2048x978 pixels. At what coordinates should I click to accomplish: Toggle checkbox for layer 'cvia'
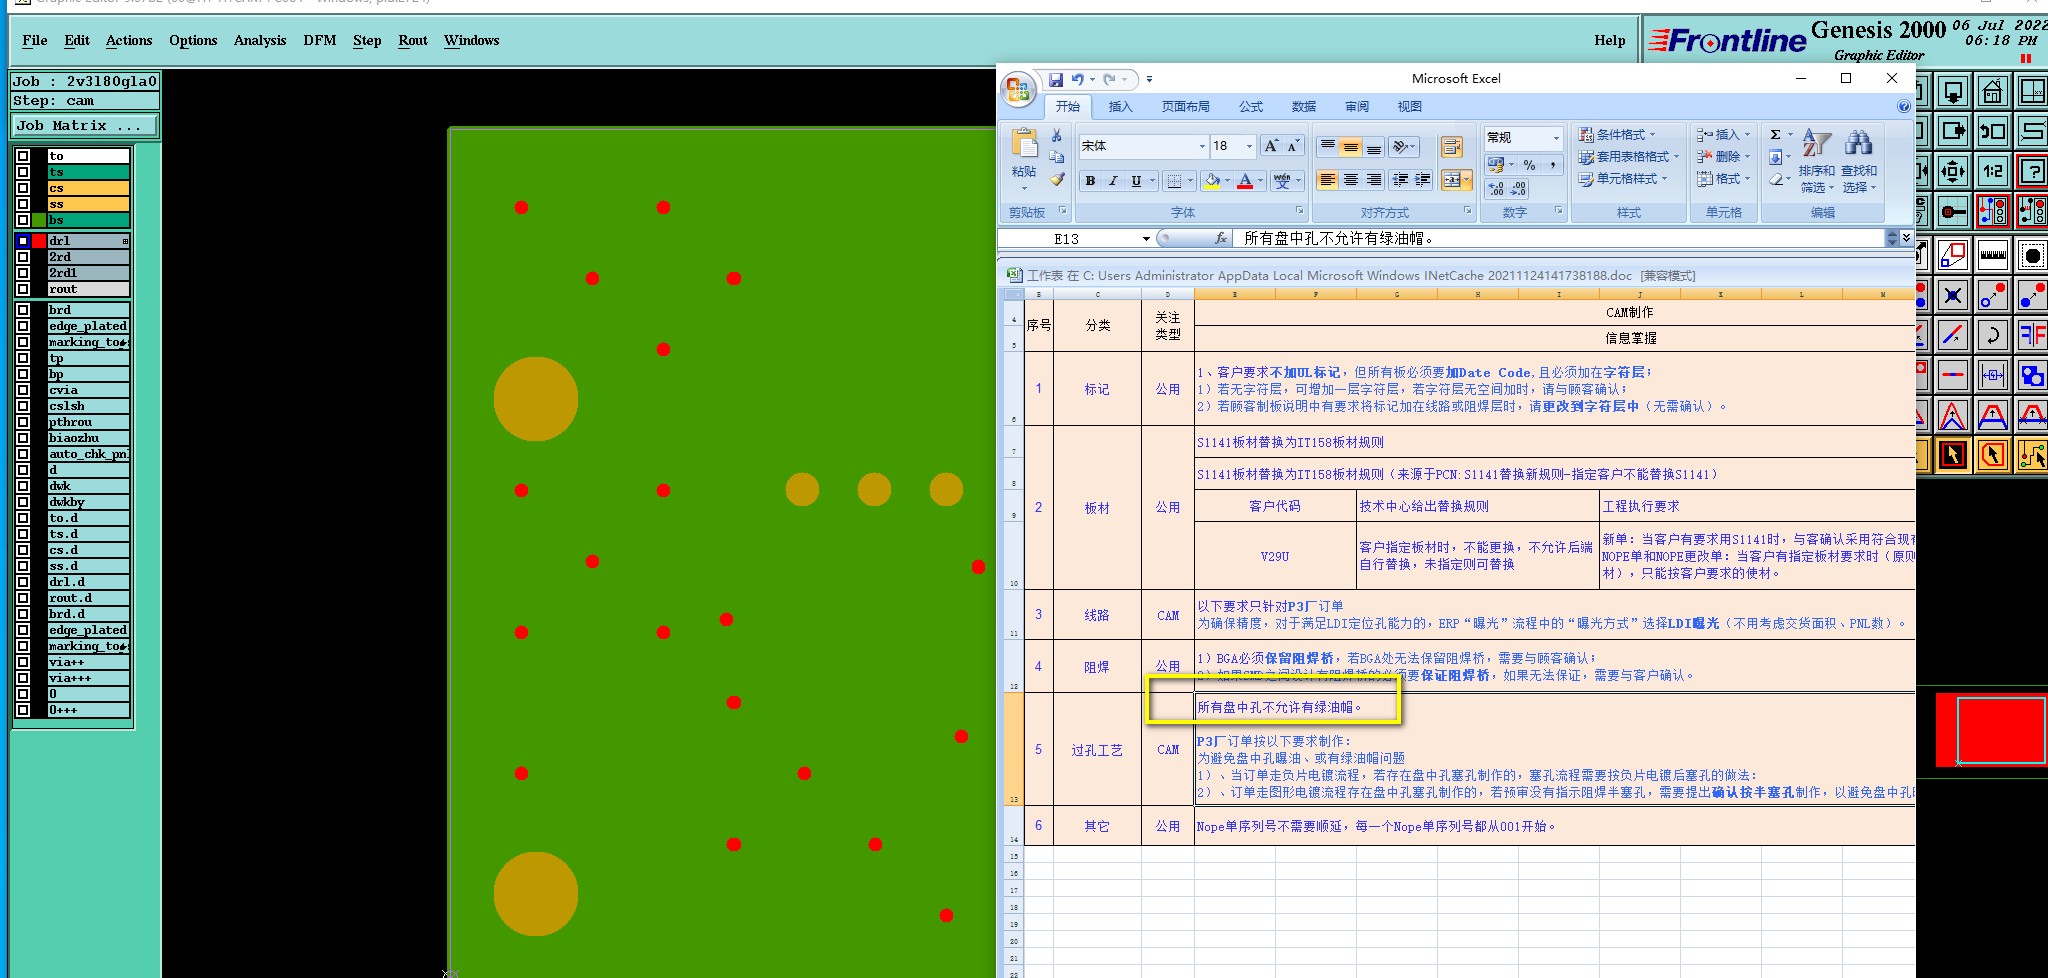[x=23, y=390]
